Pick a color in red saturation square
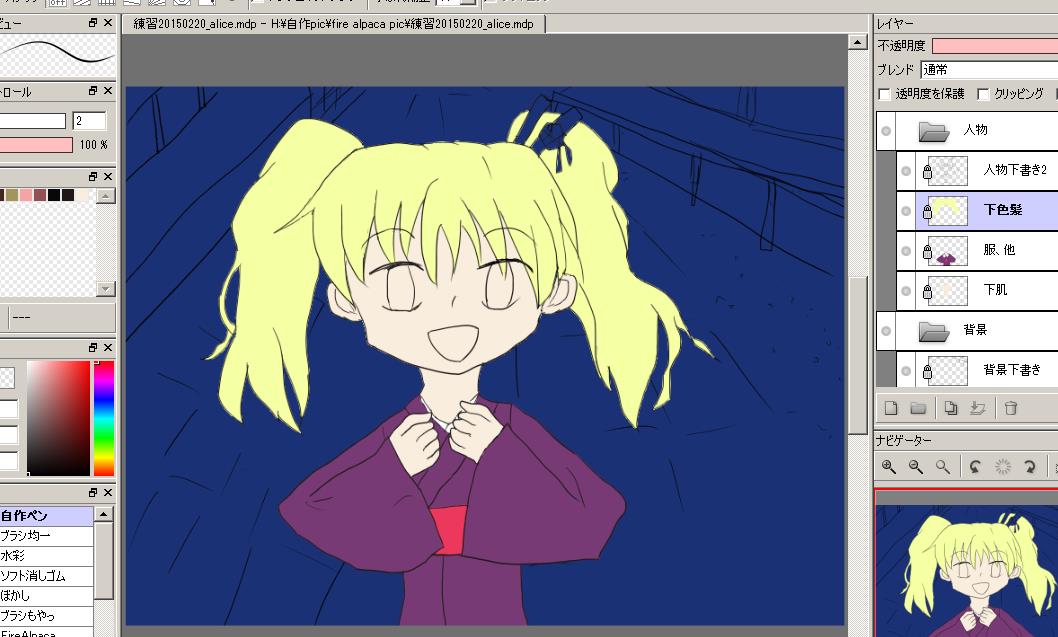1058x637 pixels. pos(58,418)
